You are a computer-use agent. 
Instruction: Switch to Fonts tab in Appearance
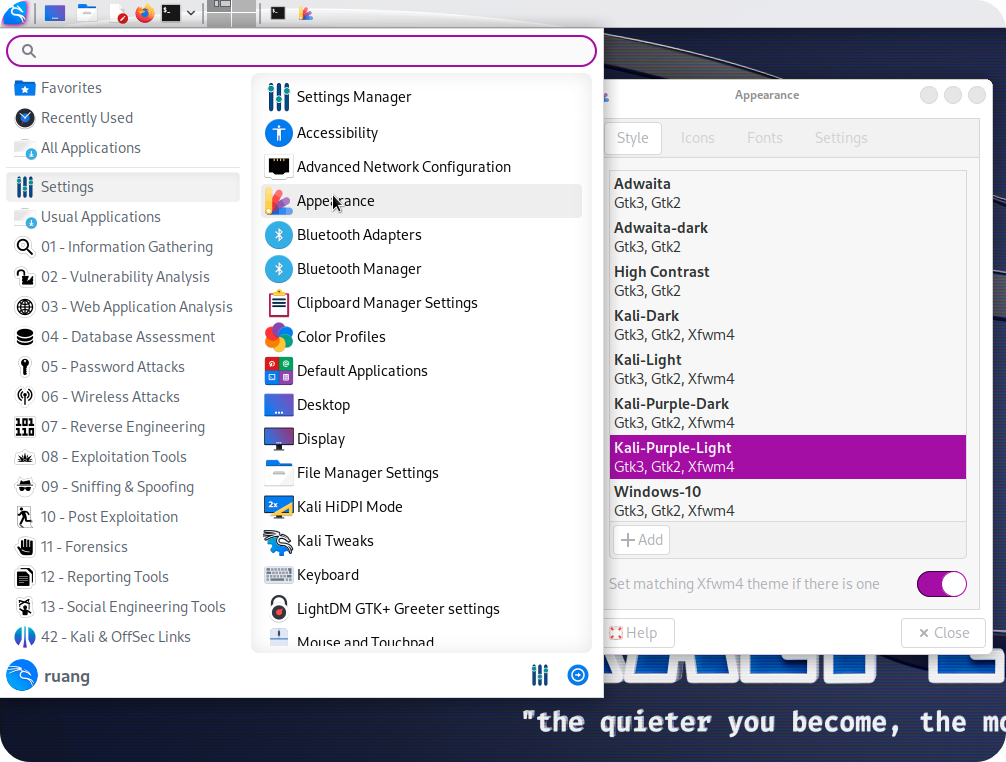point(764,138)
